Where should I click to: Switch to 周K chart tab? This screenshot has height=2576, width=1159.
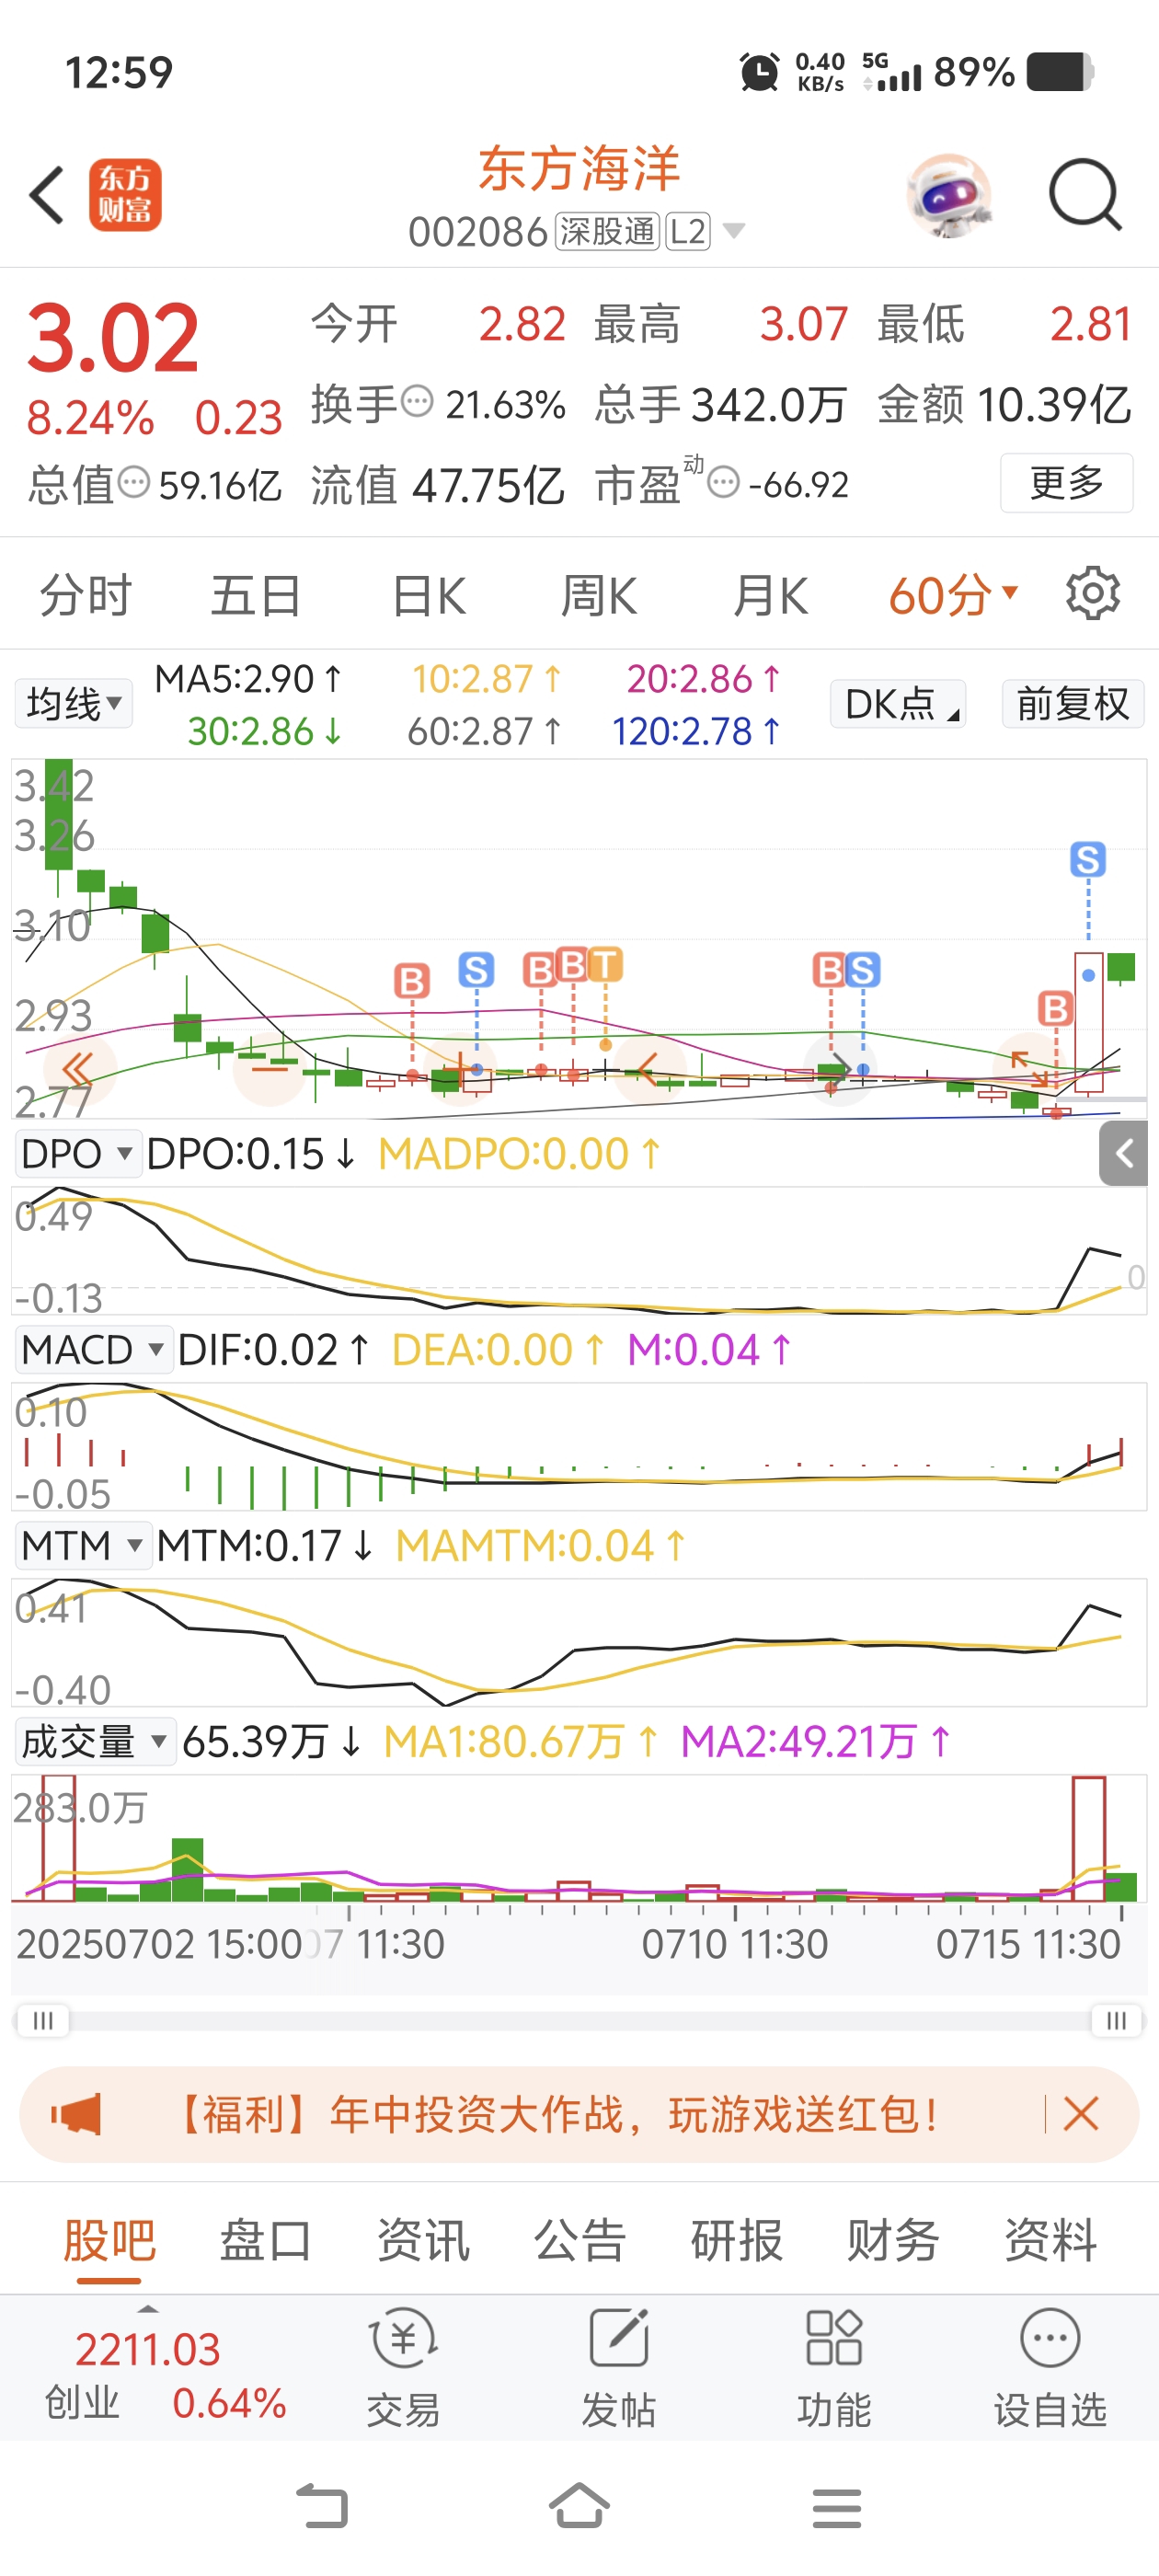click(x=598, y=596)
